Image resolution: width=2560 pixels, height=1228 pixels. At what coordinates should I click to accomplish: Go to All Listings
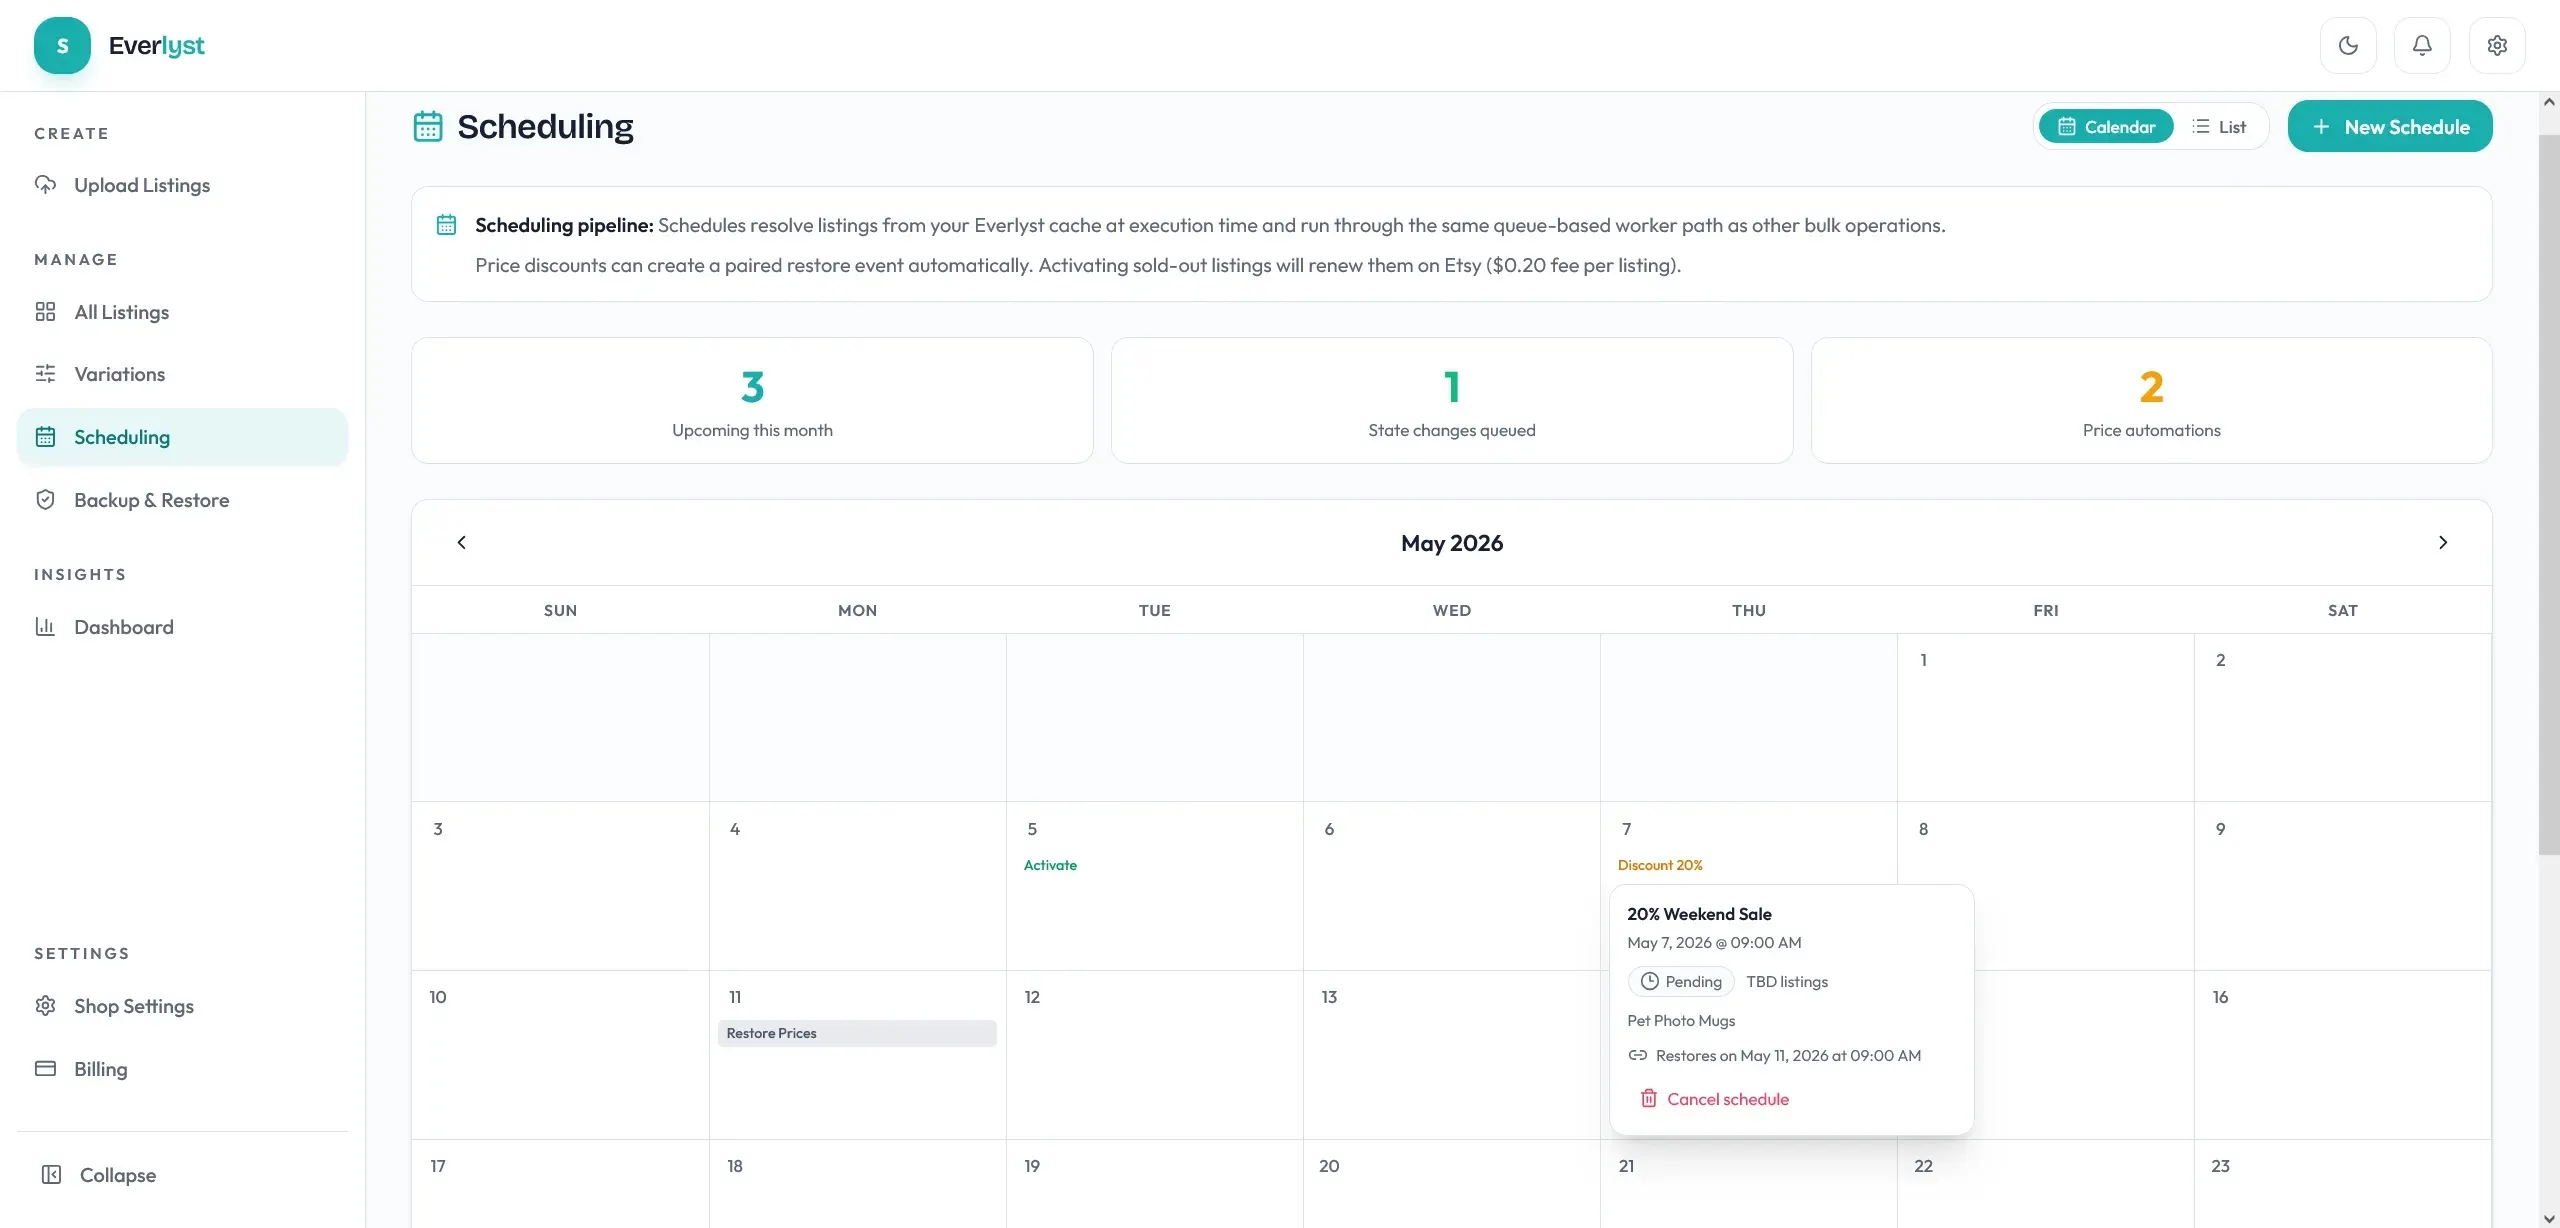[x=182, y=312]
